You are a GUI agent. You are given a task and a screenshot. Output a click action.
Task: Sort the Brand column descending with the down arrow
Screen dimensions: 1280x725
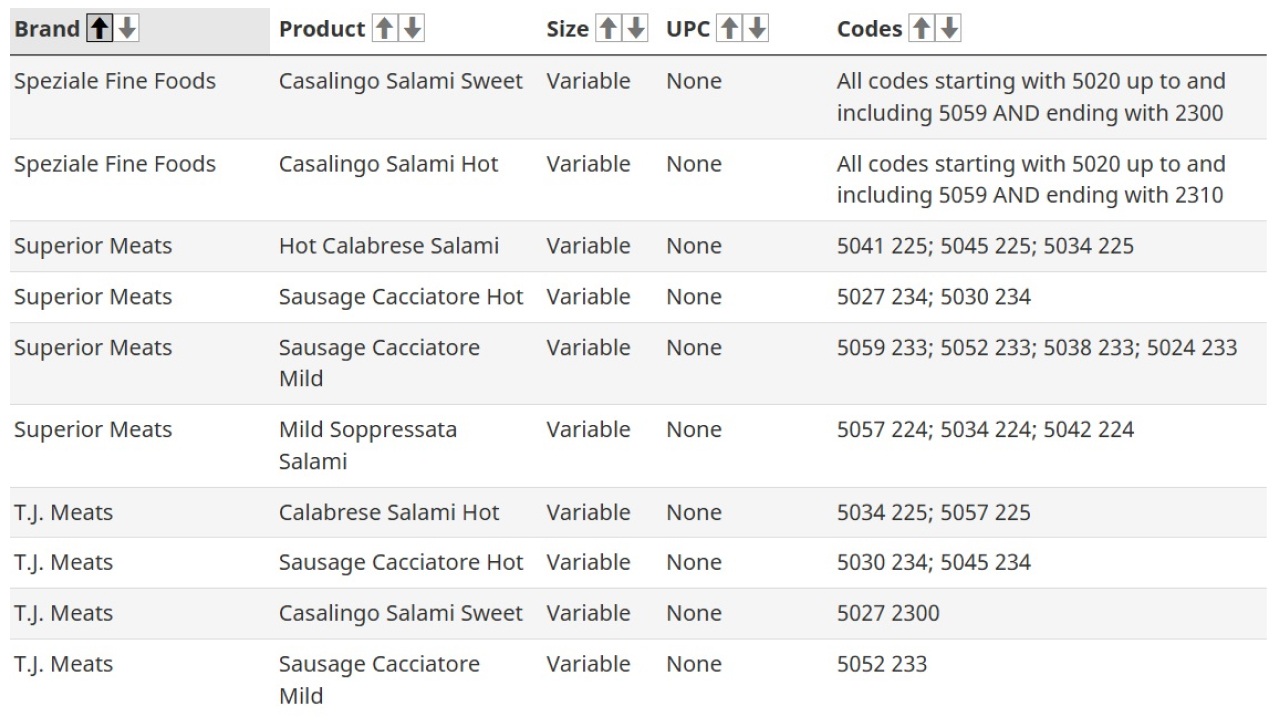coord(126,29)
